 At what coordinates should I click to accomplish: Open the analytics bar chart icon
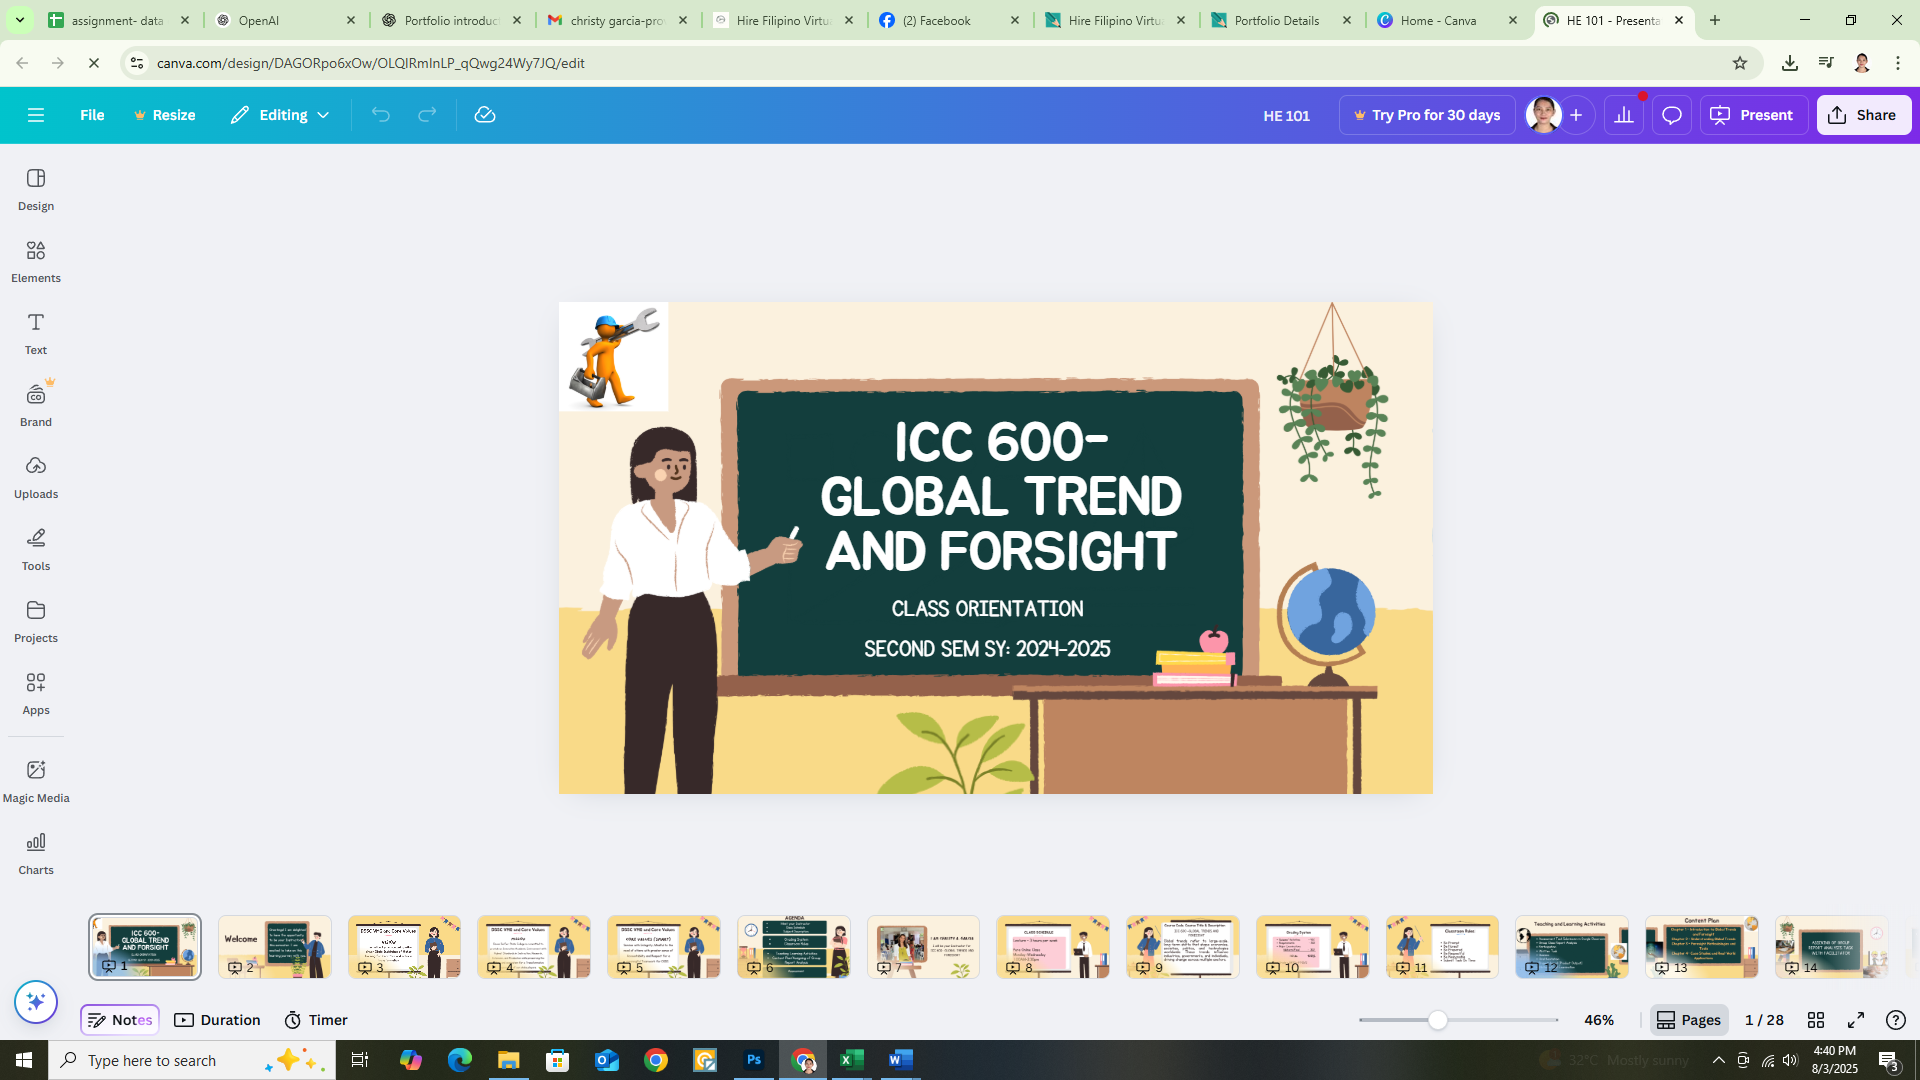pyautogui.click(x=1624, y=115)
